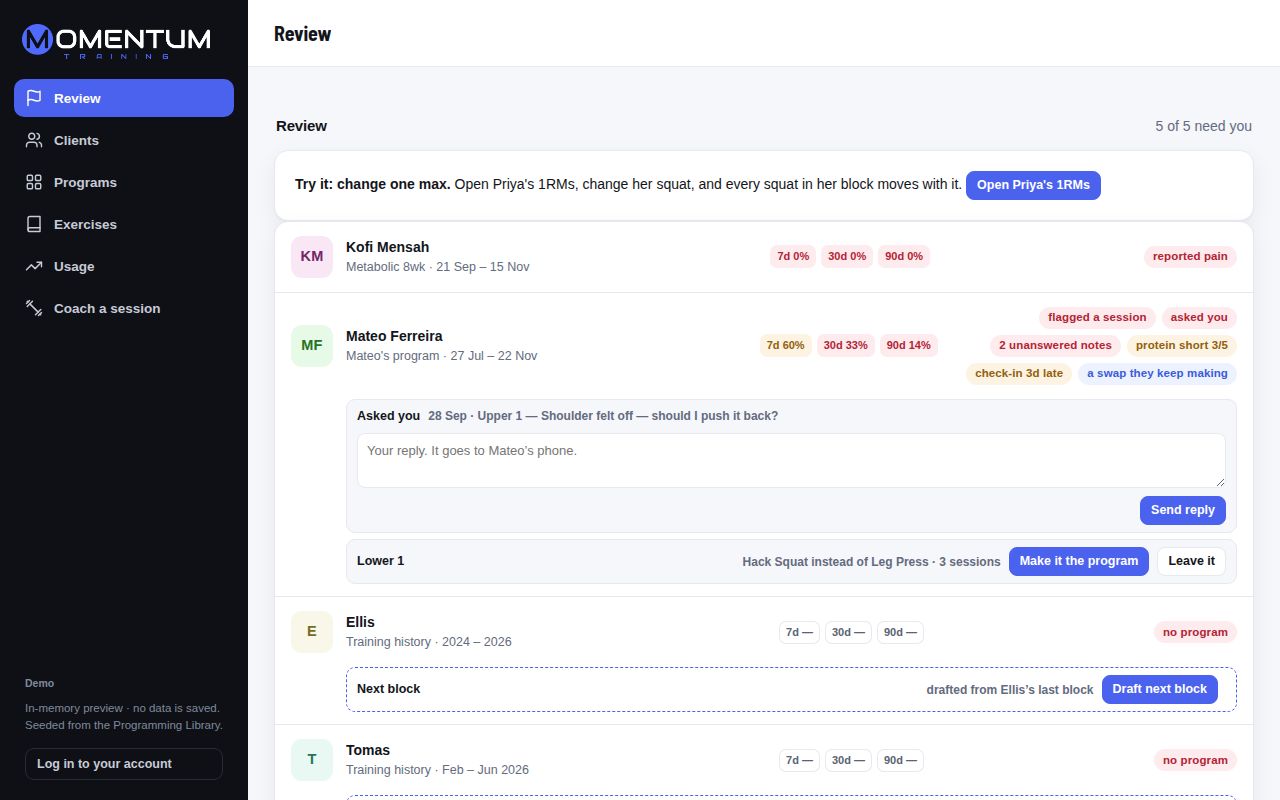
Task: Click the grid icon beside Programs
Action: 34,182
